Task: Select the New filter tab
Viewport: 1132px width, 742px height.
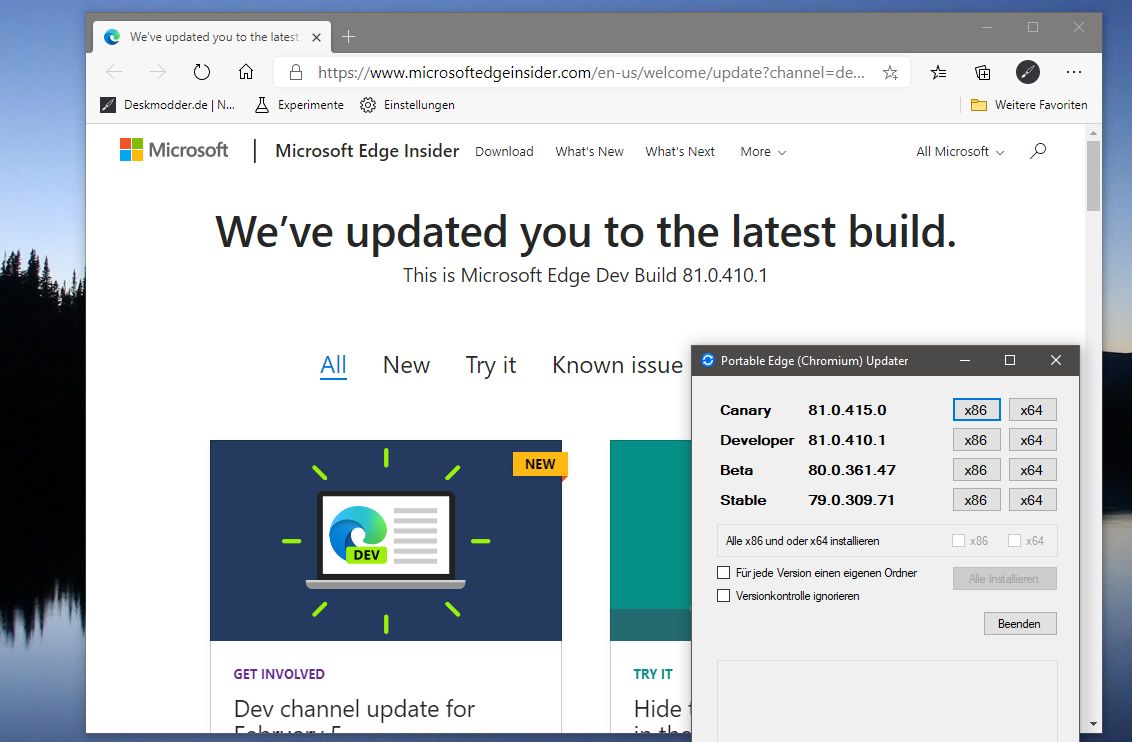Action: pyautogui.click(x=406, y=365)
